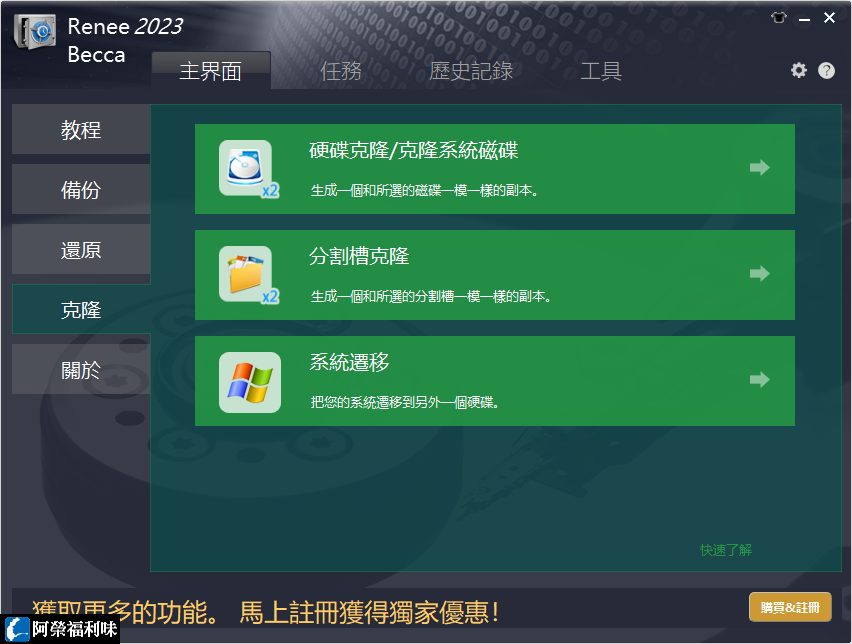The width and height of the screenshot is (852, 644).
Task: Open the help question mark icon
Action: pos(826,70)
